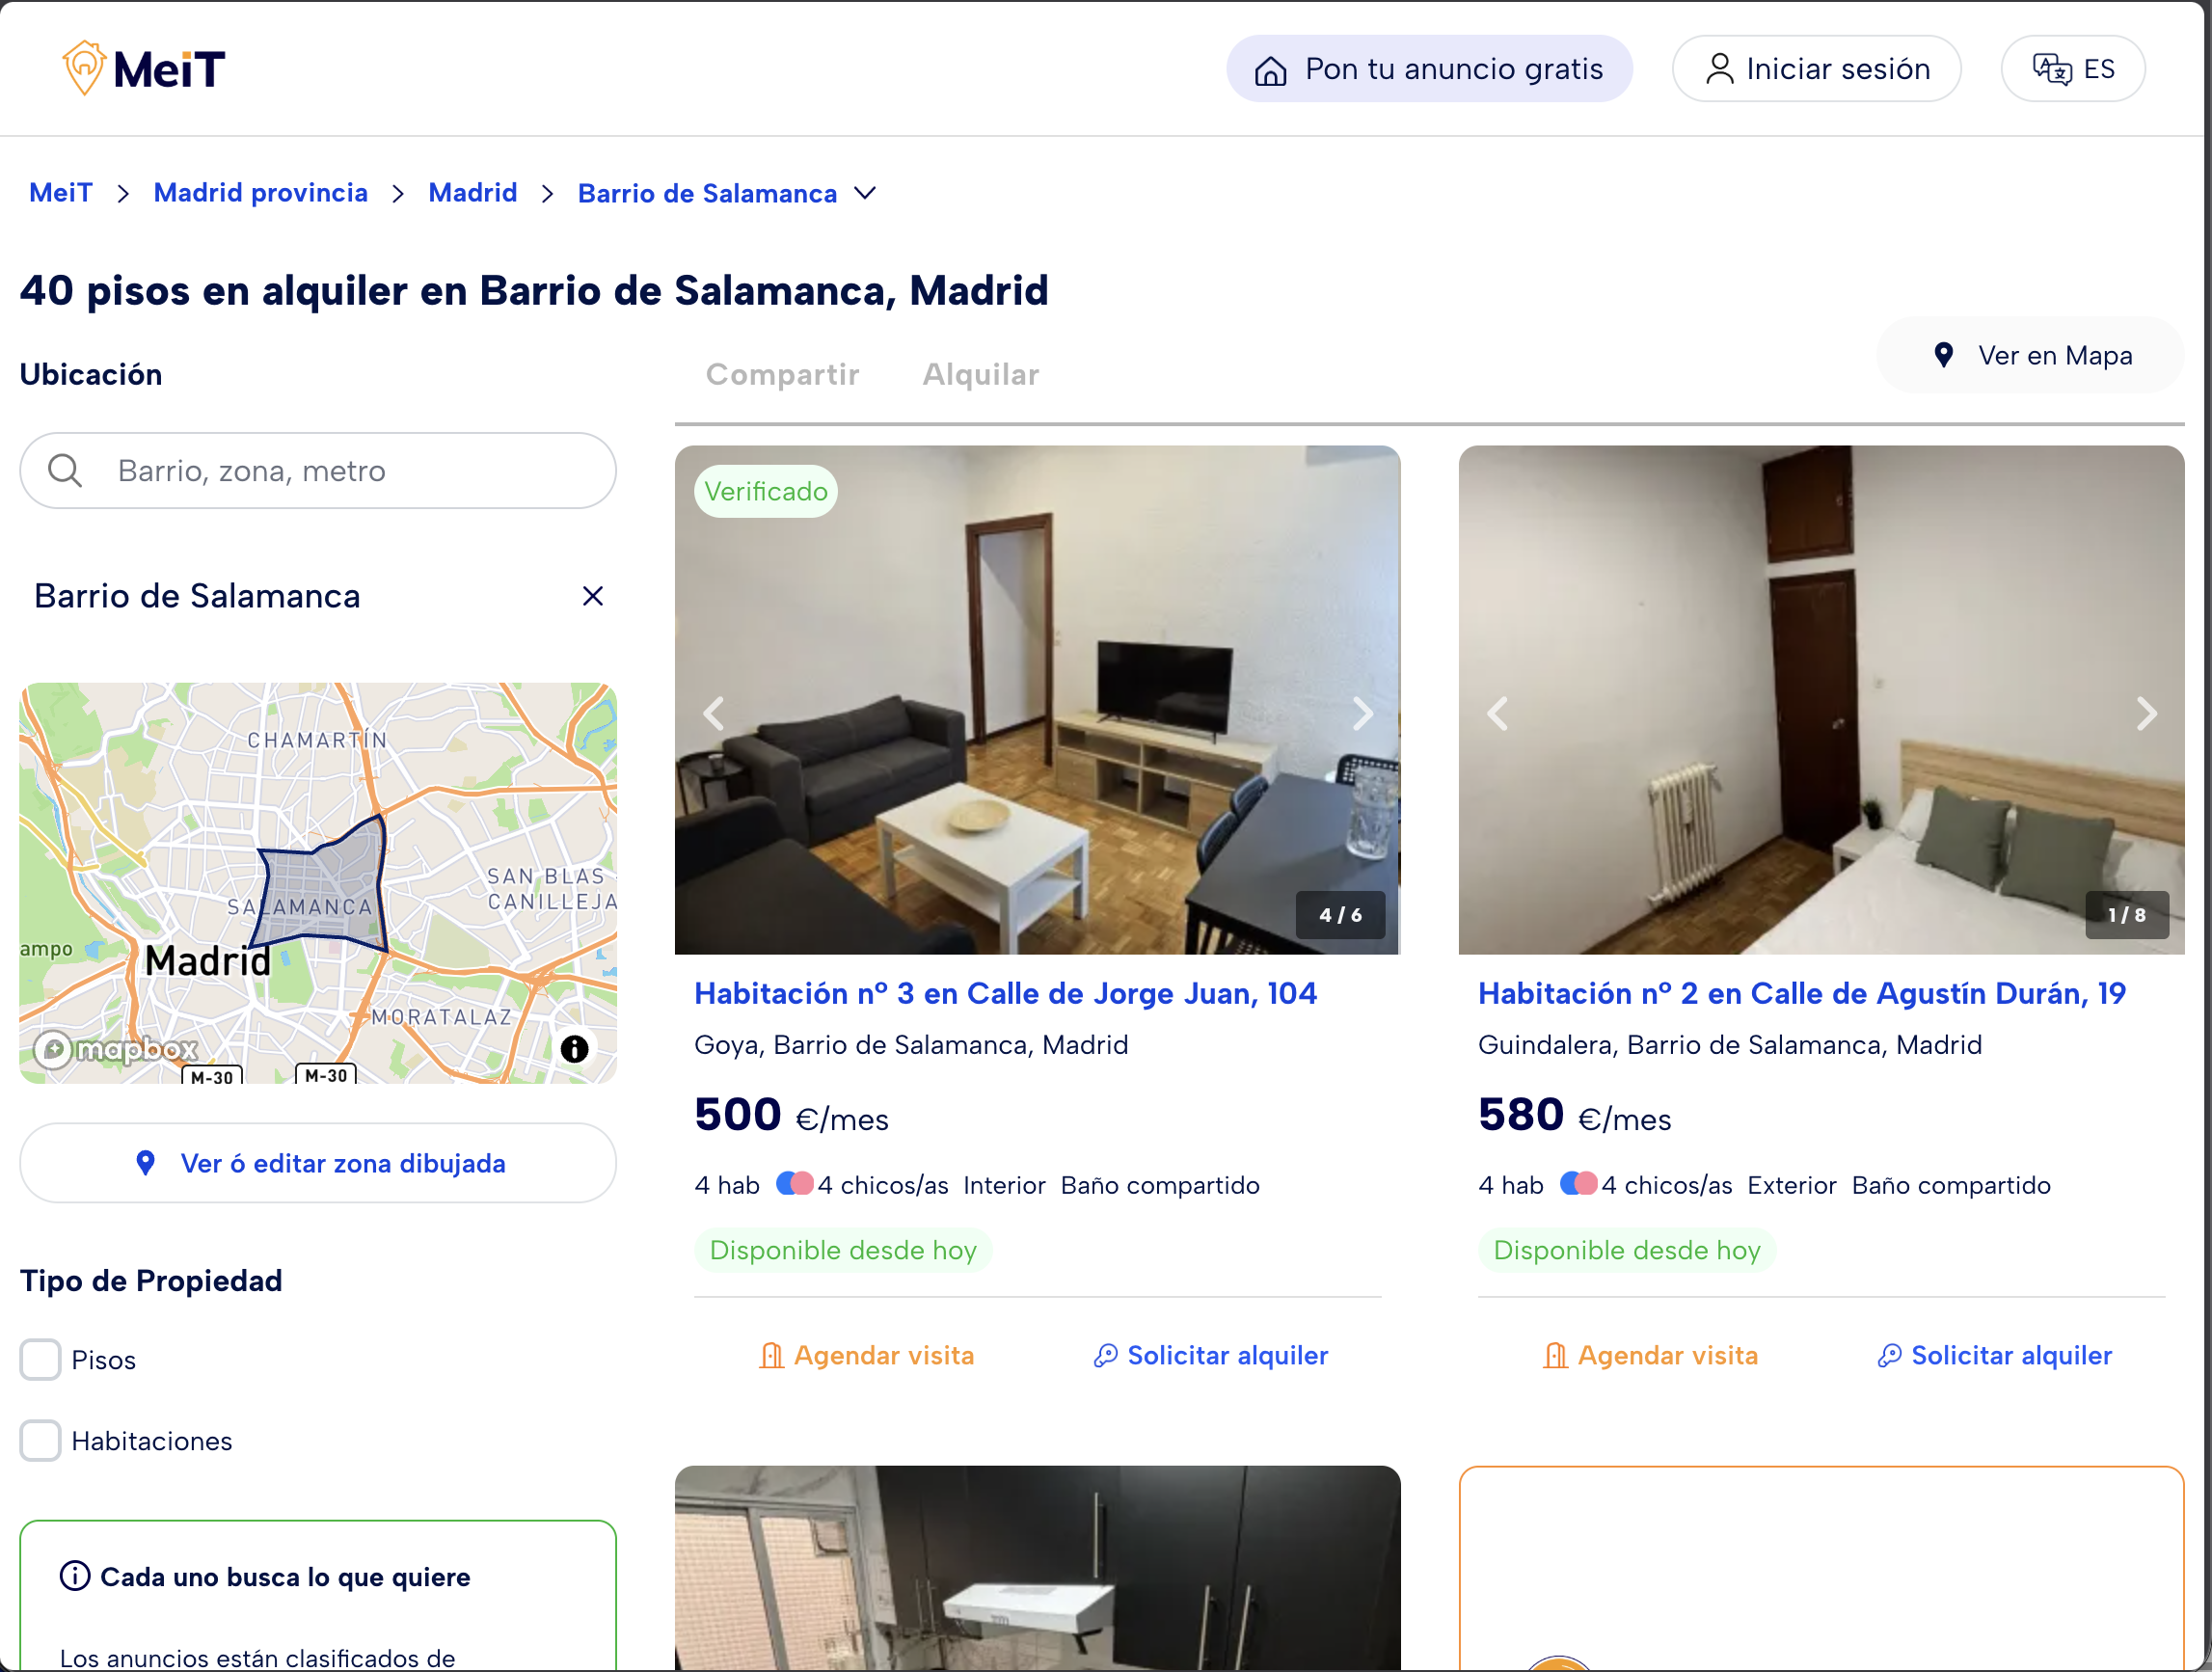This screenshot has width=2212, height=1672.
Task: Click the user icon next to Iniciar sesión
Action: [x=1720, y=68]
